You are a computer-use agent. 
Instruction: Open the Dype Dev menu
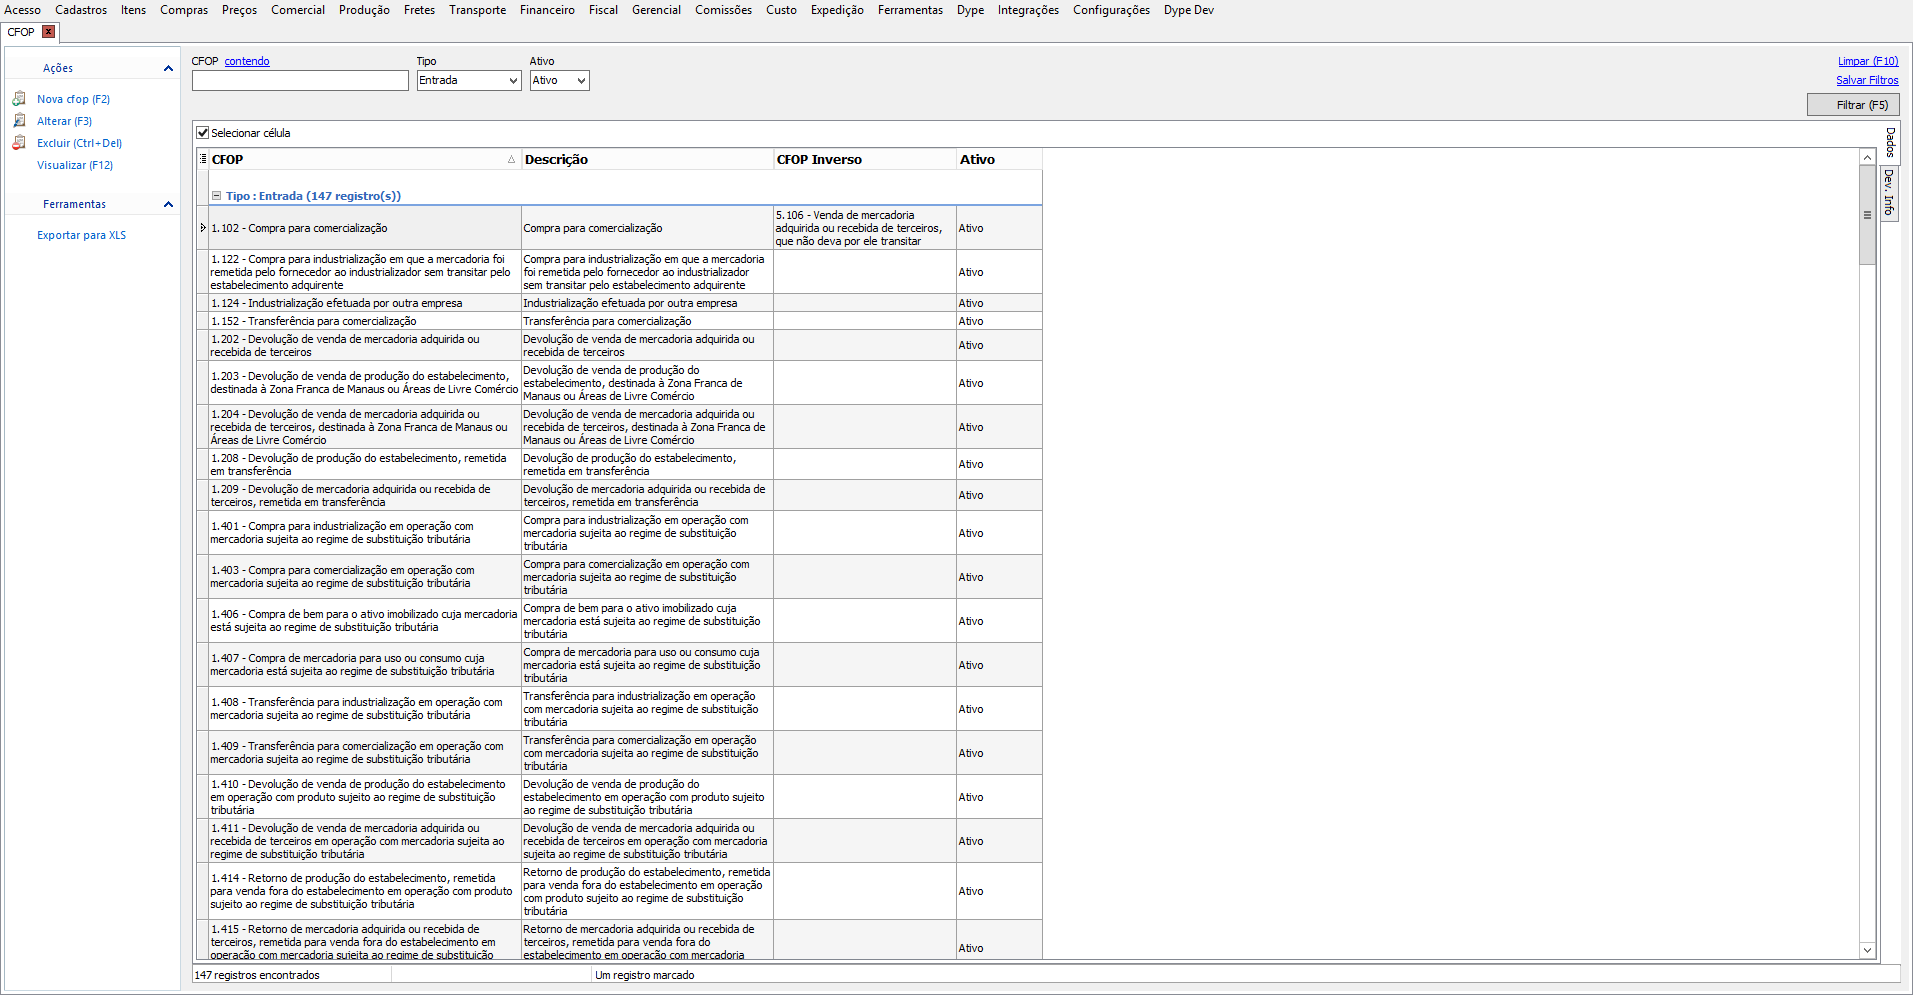point(1188,10)
